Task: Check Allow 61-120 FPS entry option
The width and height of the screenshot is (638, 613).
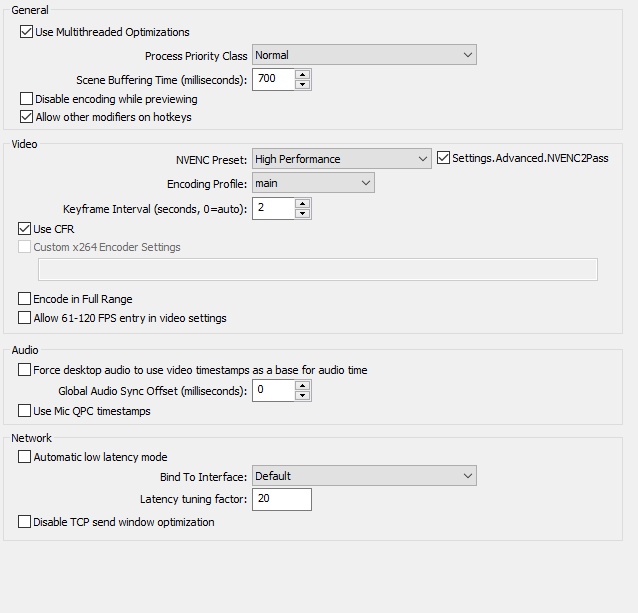Action: click(x=24, y=318)
